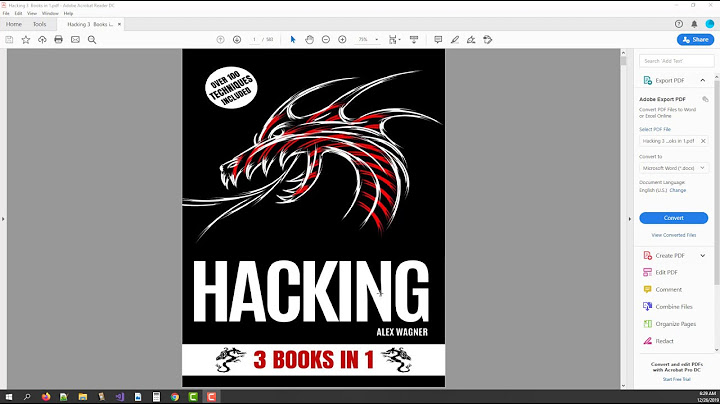Click Change document language link
This screenshot has height=404, width=720.
pyautogui.click(x=678, y=190)
